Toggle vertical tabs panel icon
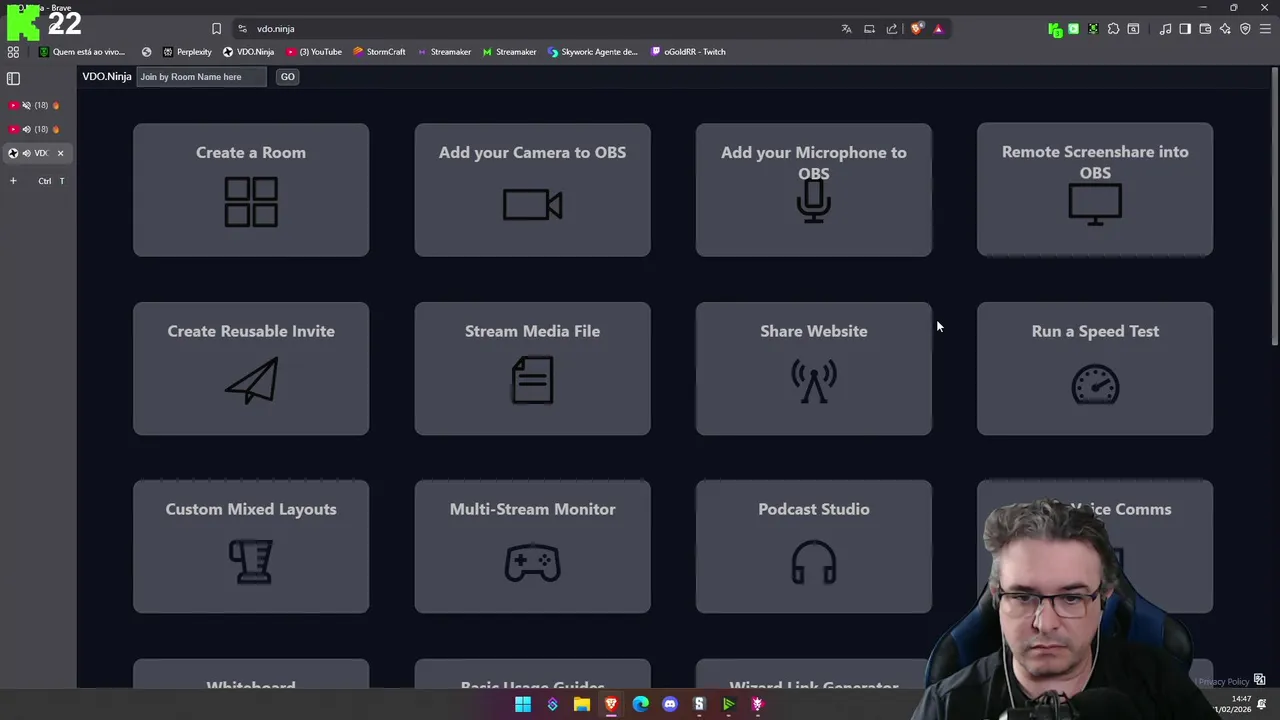The height and width of the screenshot is (720, 1280). tap(13, 78)
